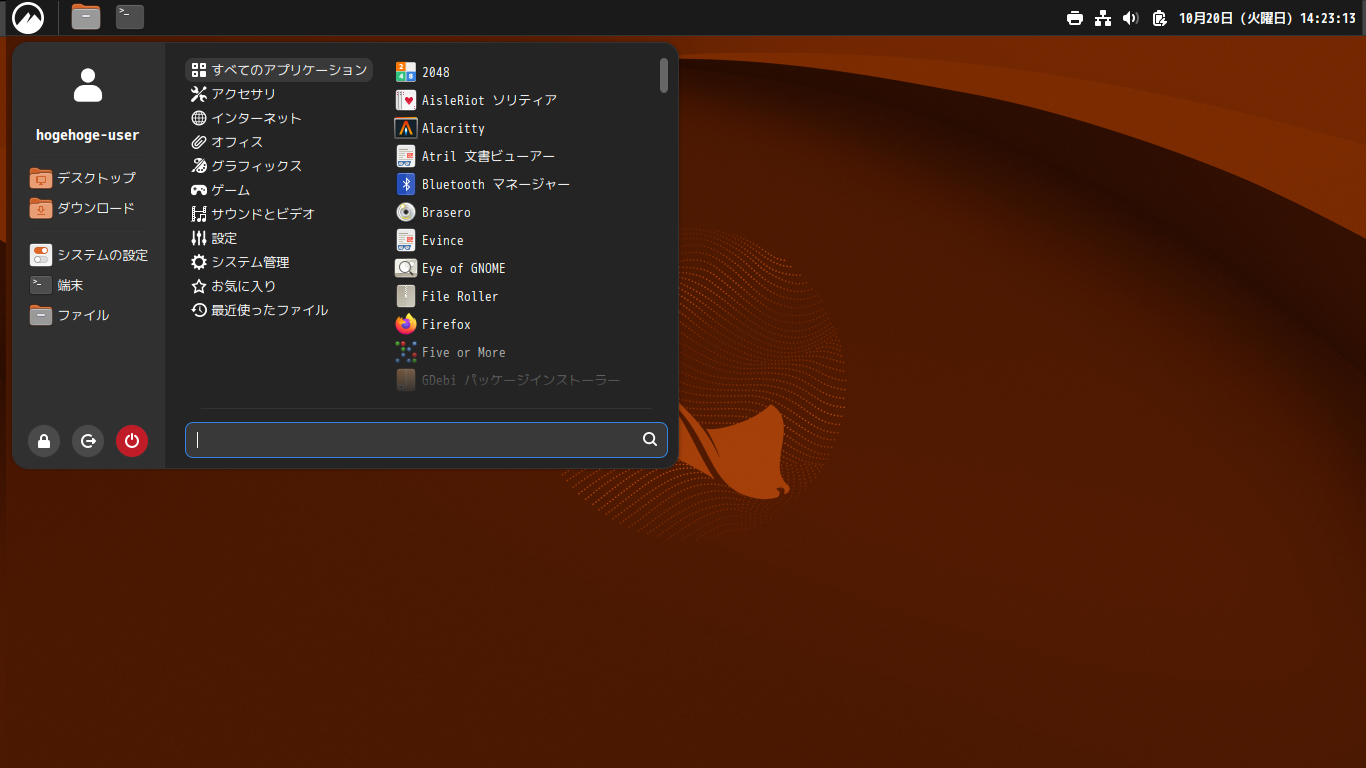The image size is (1366, 768).
Task: Open the ダウンロード folder shortcut
Action: (x=83, y=208)
